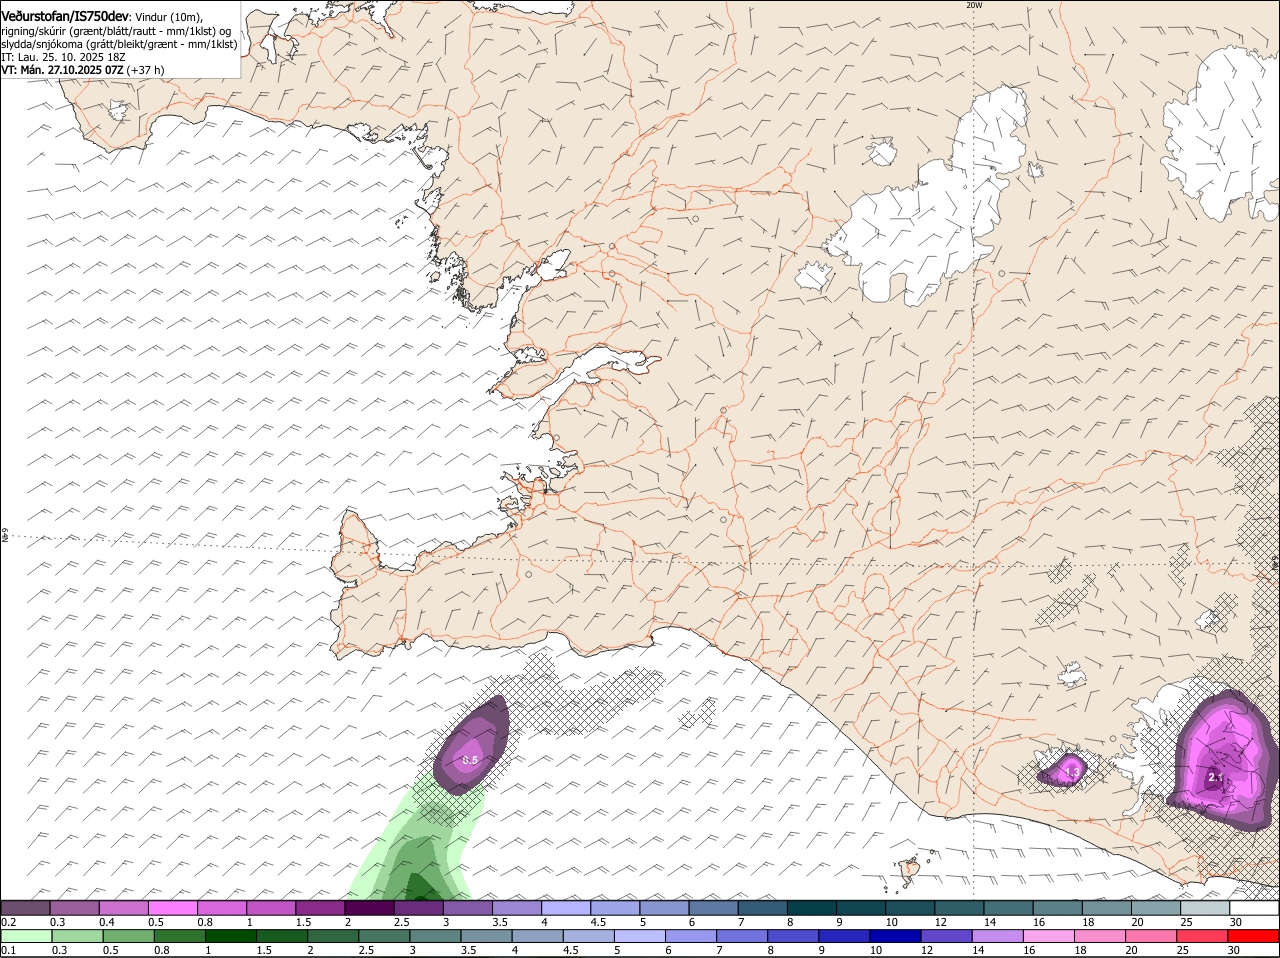The height and width of the screenshot is (958, 1280).
Task: Pick the violet swatch labeled 14 in rain legend
Action: click(997, 936)
